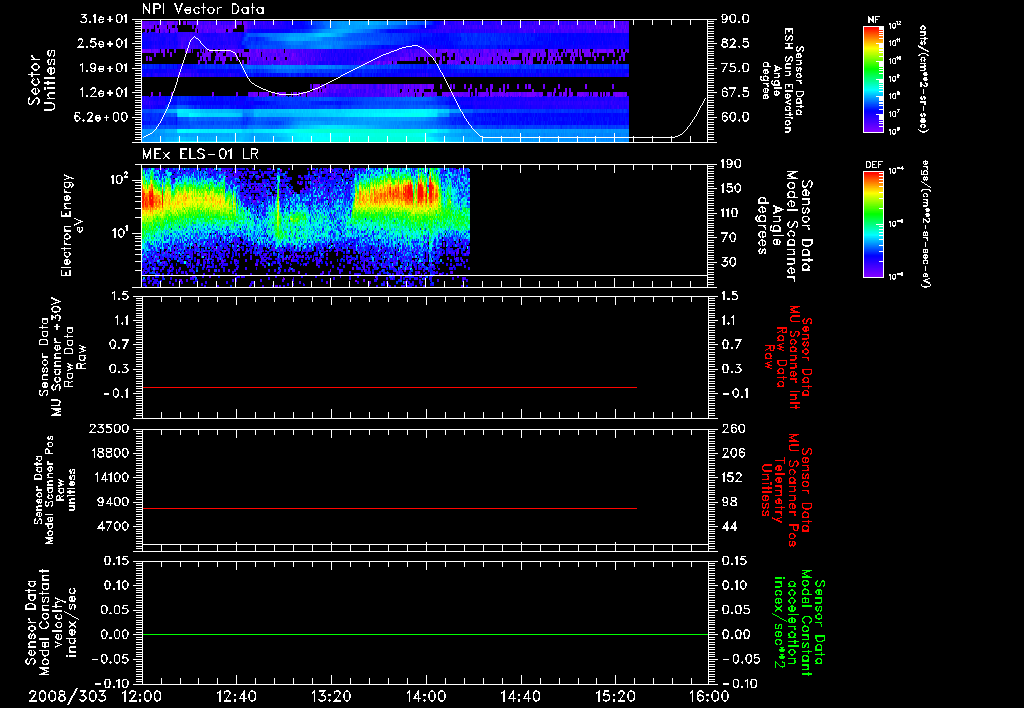Click the 190 scanner angle tick

pos(731,164)
